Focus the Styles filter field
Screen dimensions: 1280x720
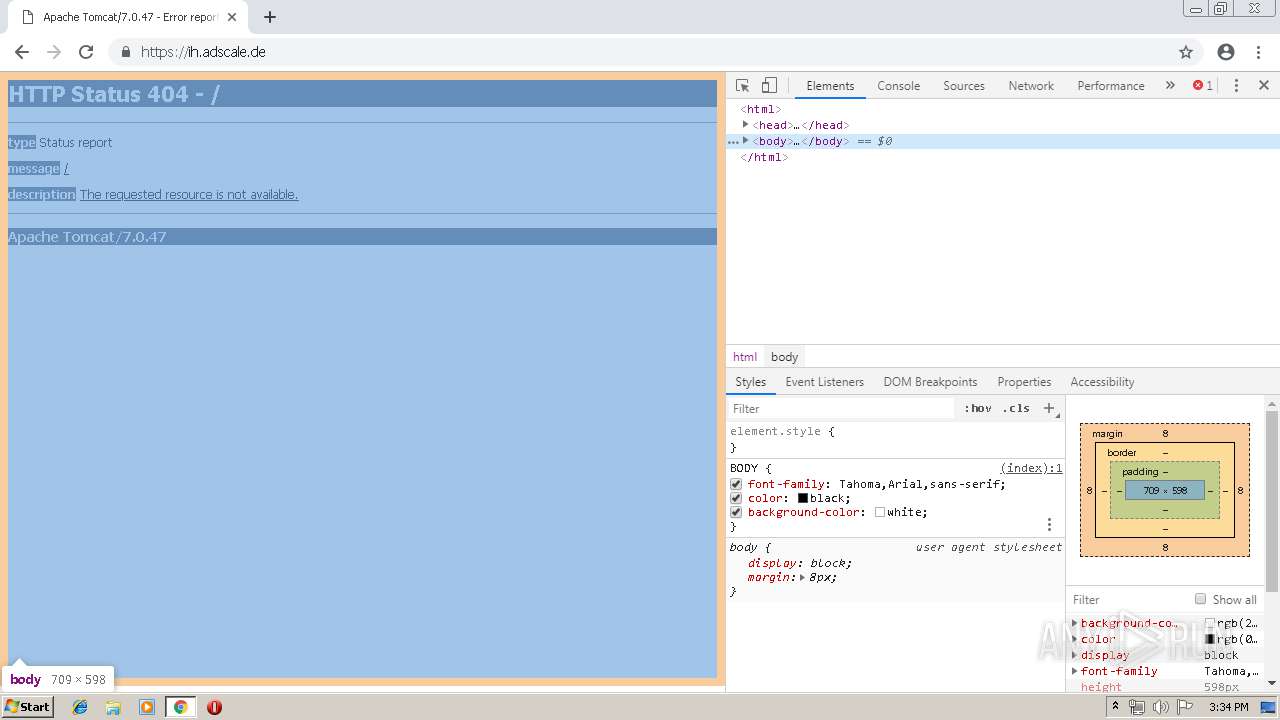tap(840, 408)
